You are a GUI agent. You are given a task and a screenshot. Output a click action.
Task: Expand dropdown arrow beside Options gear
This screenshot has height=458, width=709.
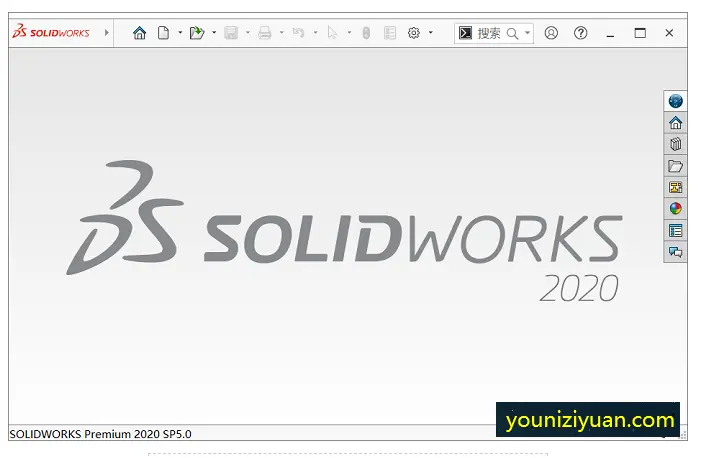pyautogui.click(x=431, y=33)
